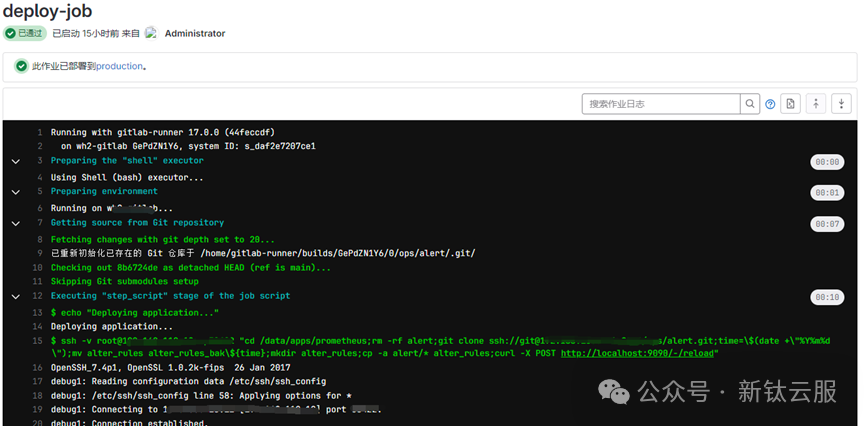
Task: Click line number 9 in job log
Action: pyautogui.click(x=40, y=254)
